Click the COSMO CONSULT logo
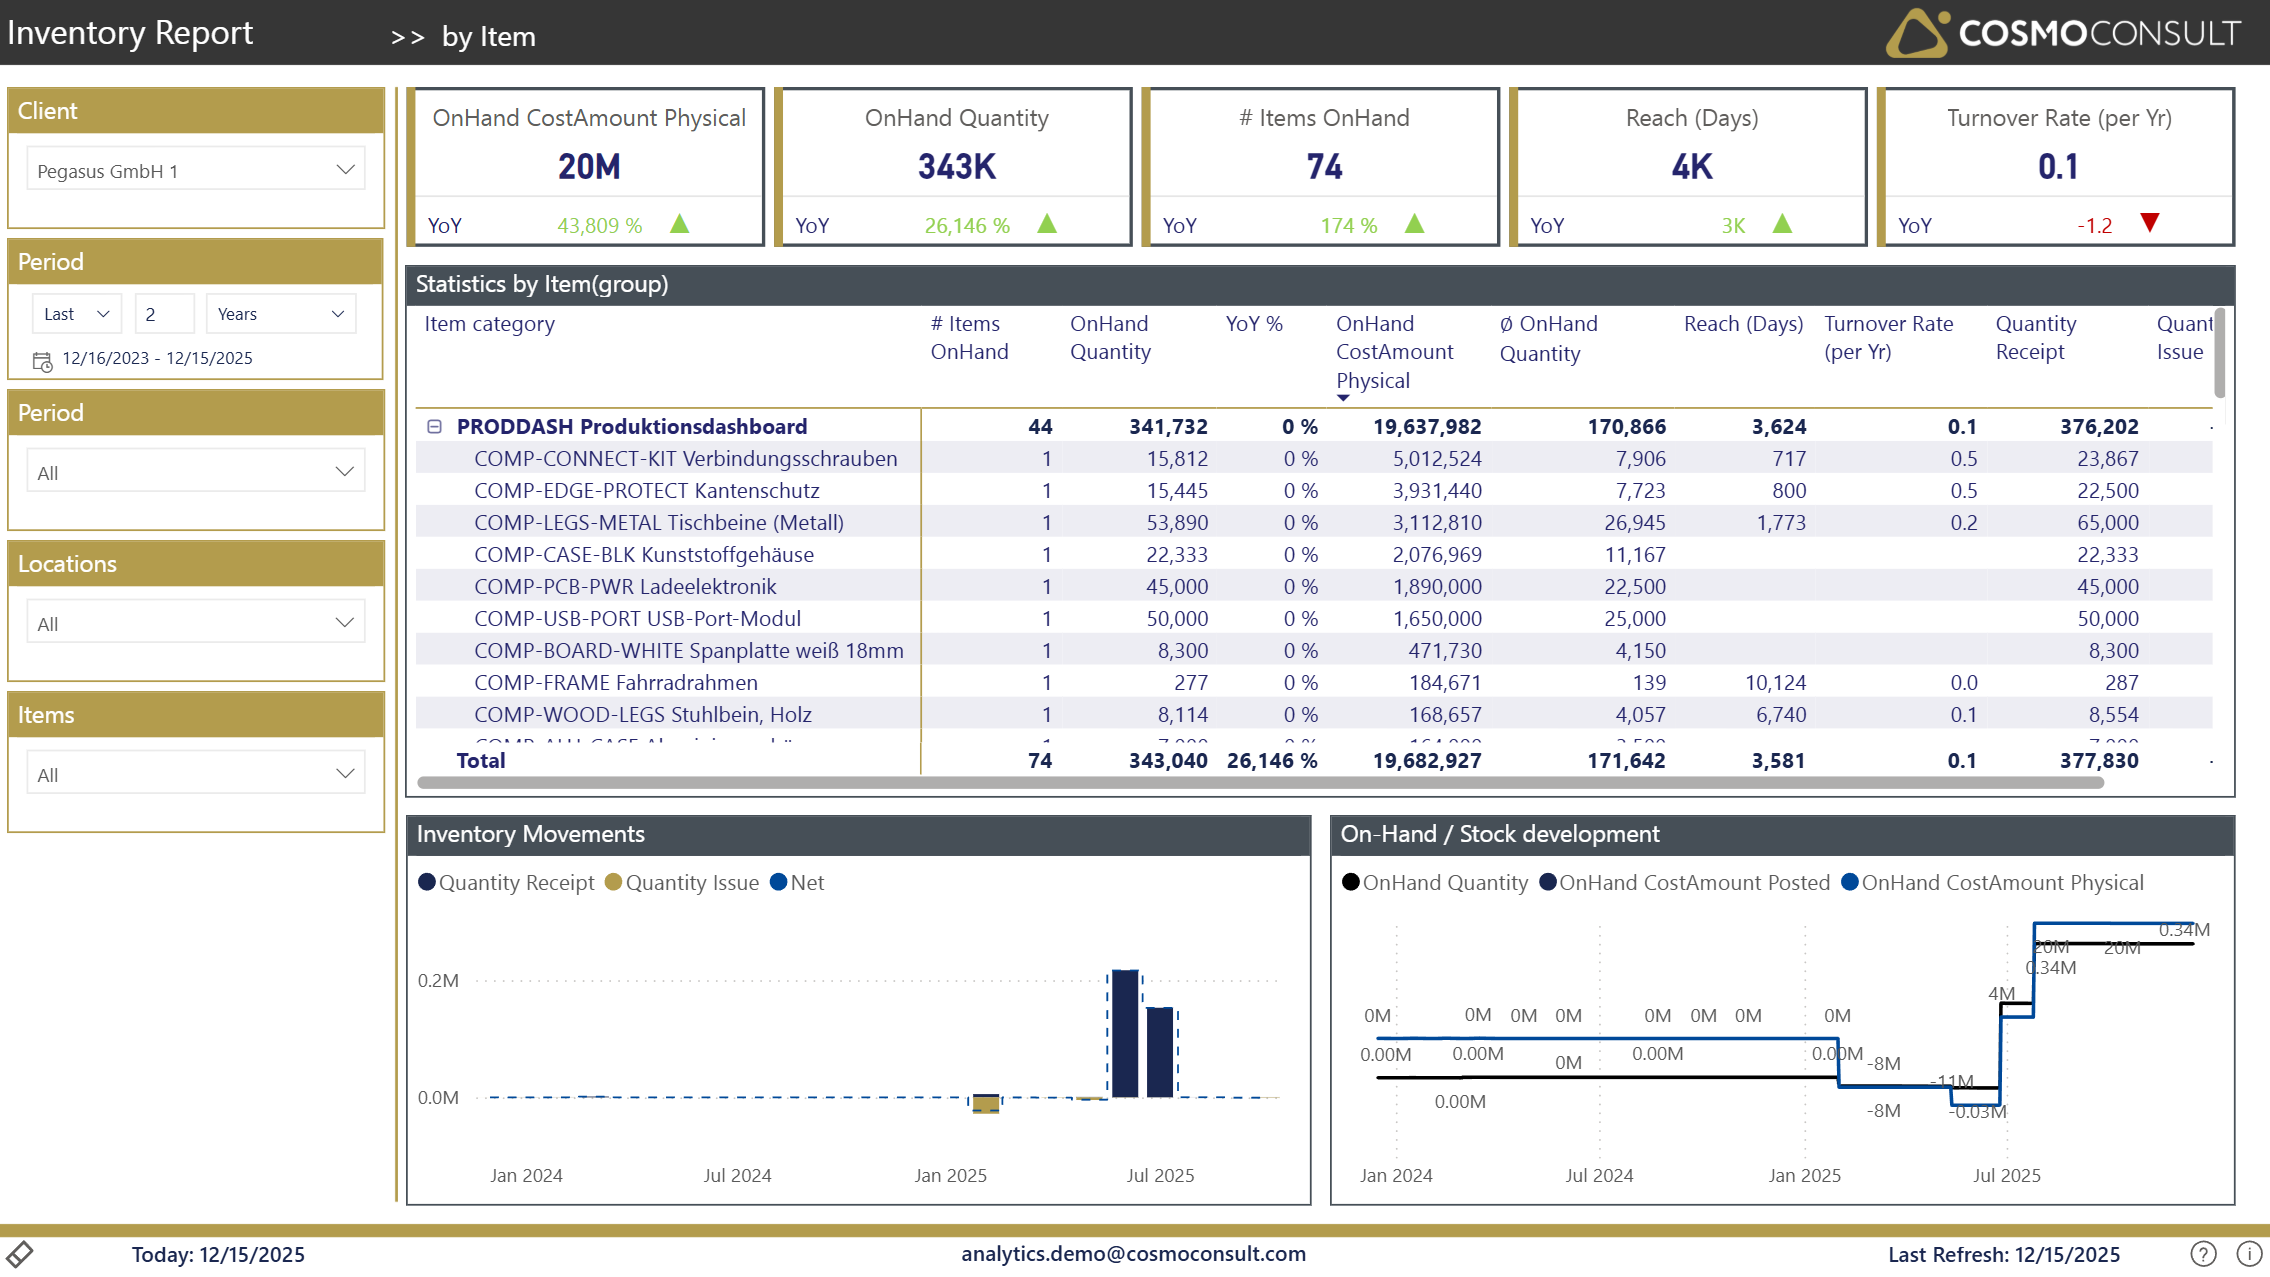Image resolution: width=2270 pixels, height=1277 pixels. (x=2063, y=33)
